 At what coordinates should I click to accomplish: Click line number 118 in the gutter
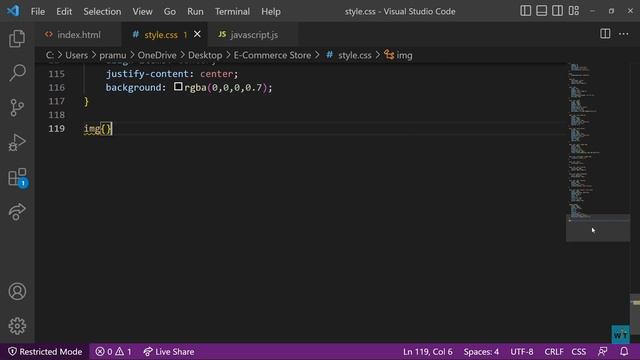tap(56, 115)
